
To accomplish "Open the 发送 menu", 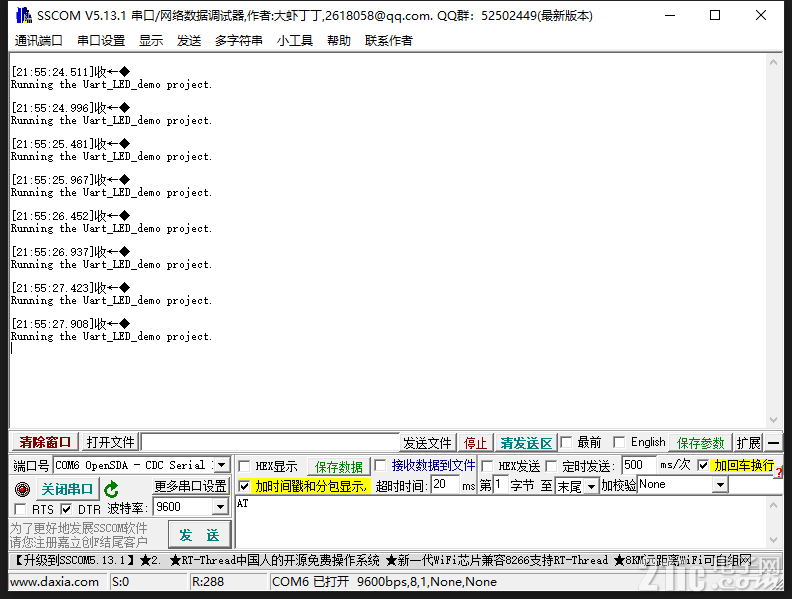I will click(189, 40).
